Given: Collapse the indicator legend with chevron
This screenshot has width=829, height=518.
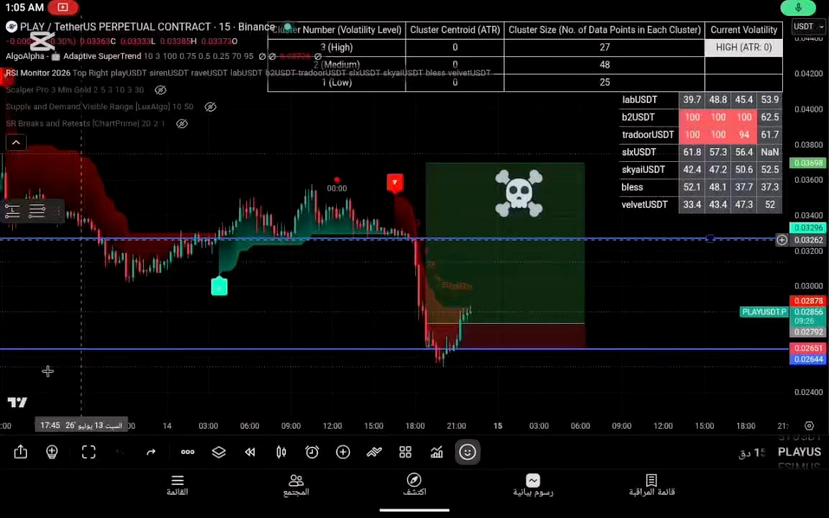Looking at the screenshot, I should point(16,142).
